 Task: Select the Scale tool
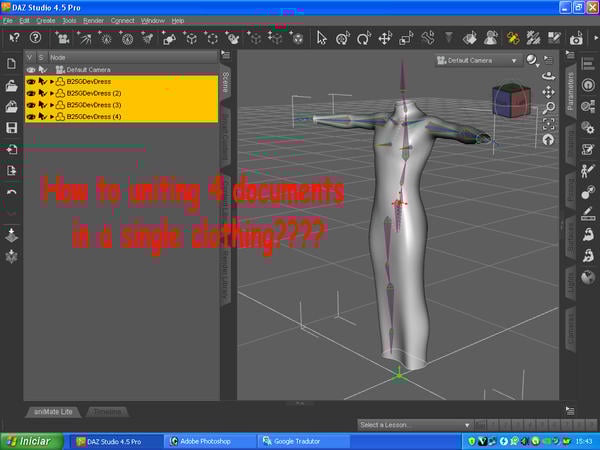click(x=406, y=38)
